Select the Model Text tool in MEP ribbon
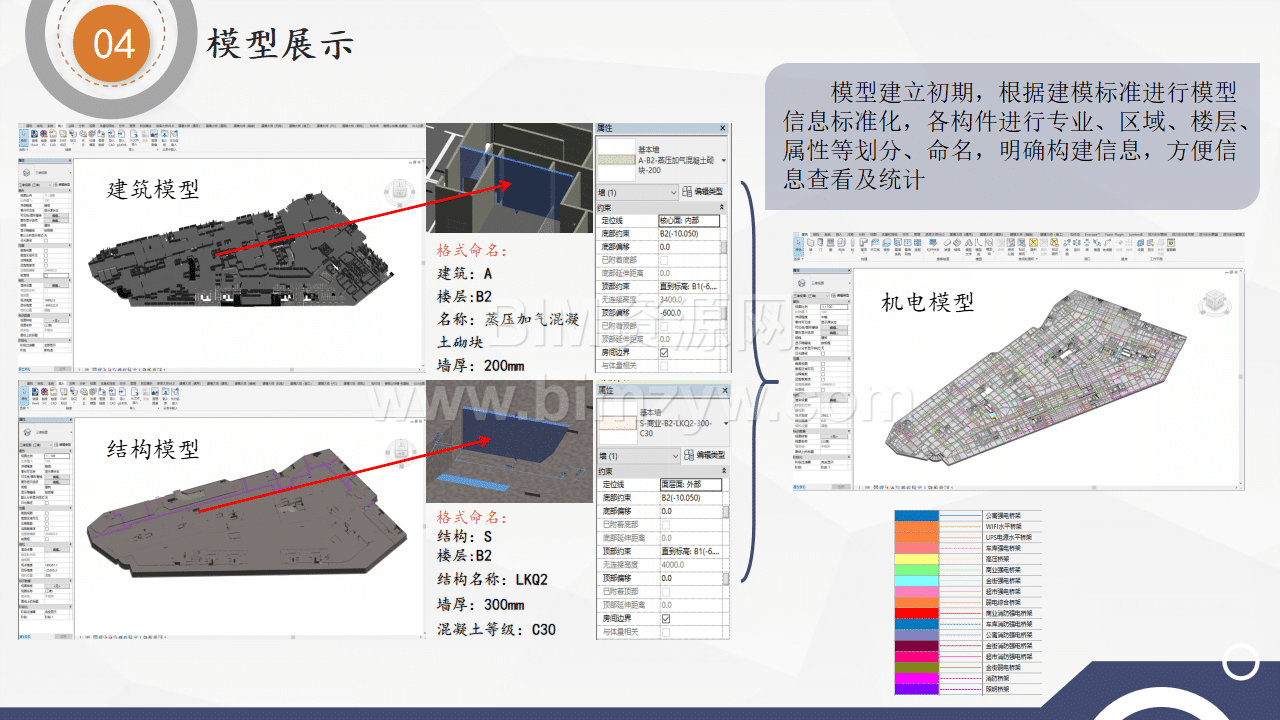The width and height of the screenshot is (1280, 720). [x=968, y=246]
